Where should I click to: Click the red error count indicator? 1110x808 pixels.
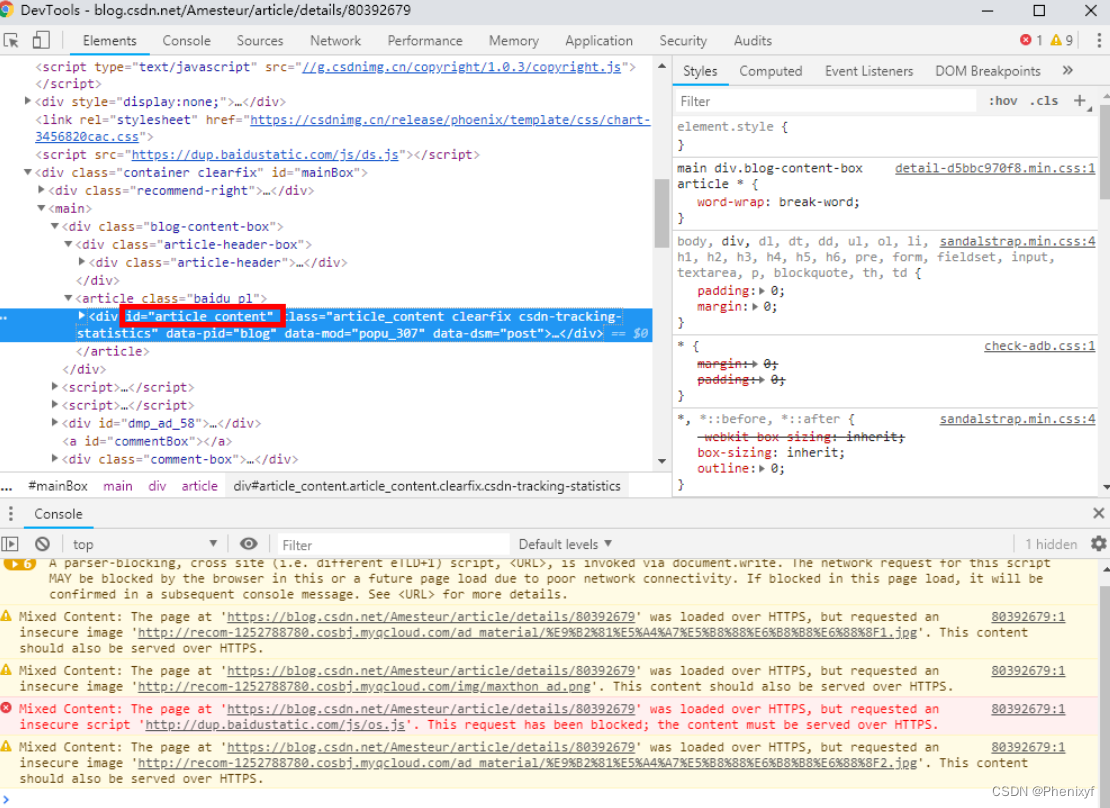pos(1031,40)
